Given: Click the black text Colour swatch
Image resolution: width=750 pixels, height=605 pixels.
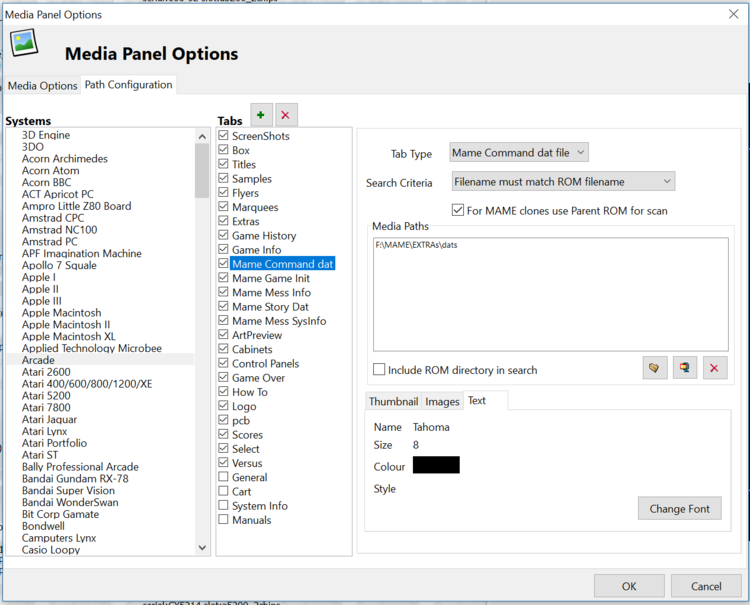Looking at the screenshot, I should [436, 465].
